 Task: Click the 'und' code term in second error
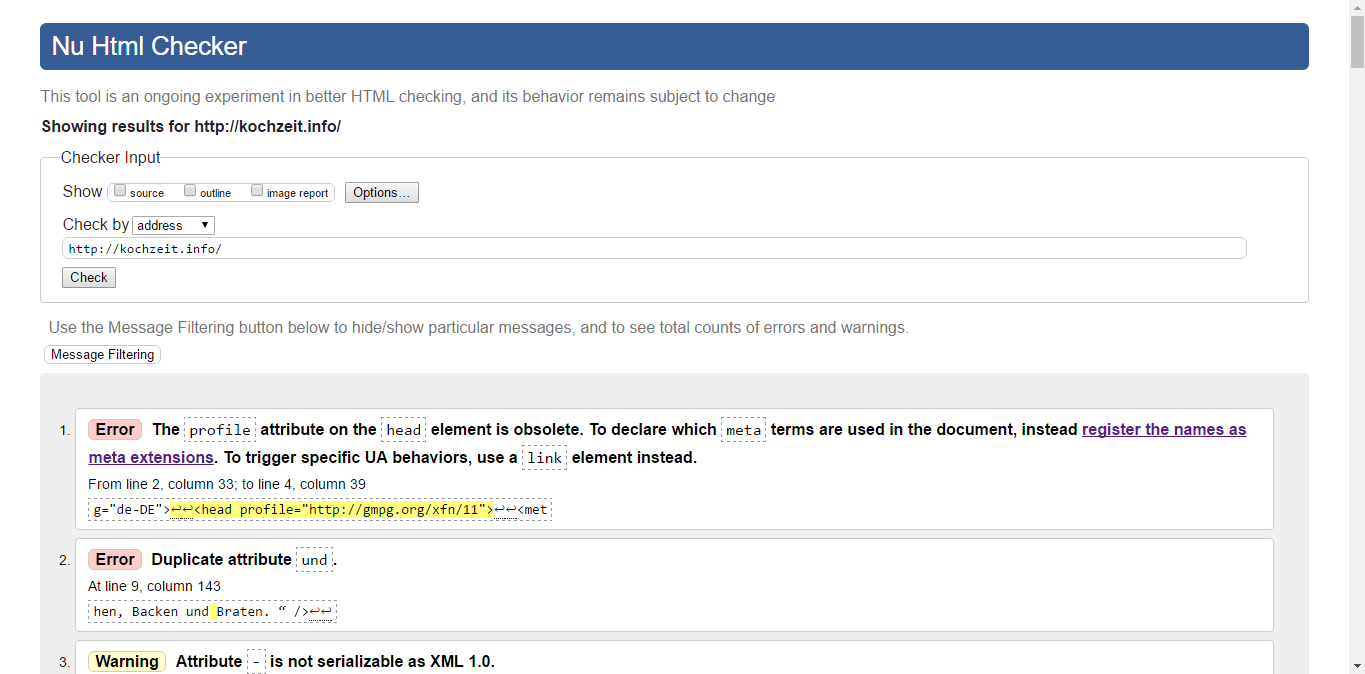[x=314, y=560]
